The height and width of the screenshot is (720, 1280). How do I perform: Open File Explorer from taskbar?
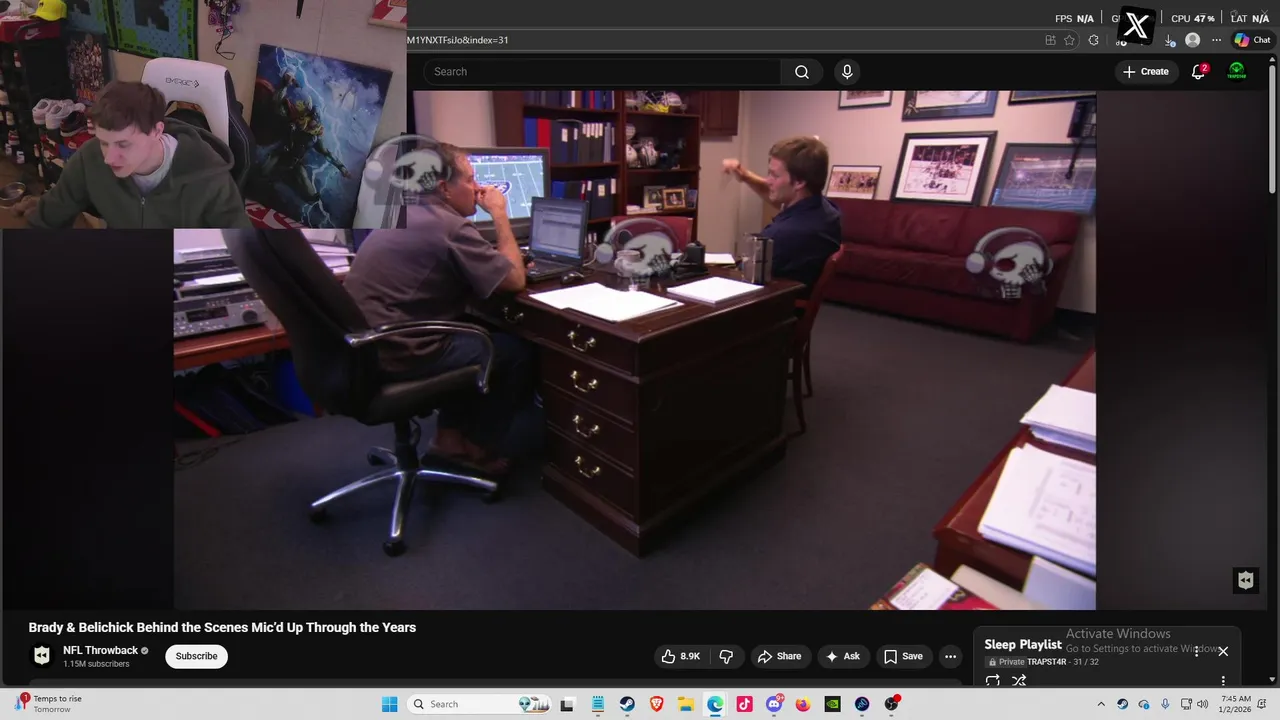pos(685,704)
